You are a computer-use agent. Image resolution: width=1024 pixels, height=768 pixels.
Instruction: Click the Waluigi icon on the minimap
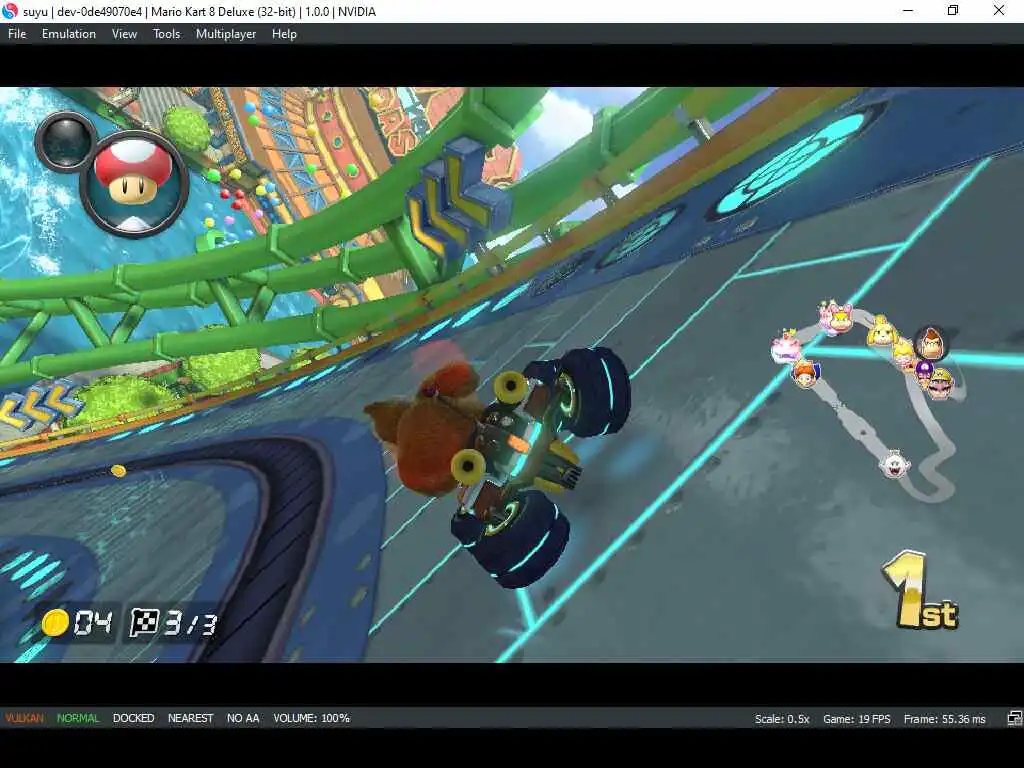pos(924,372)
